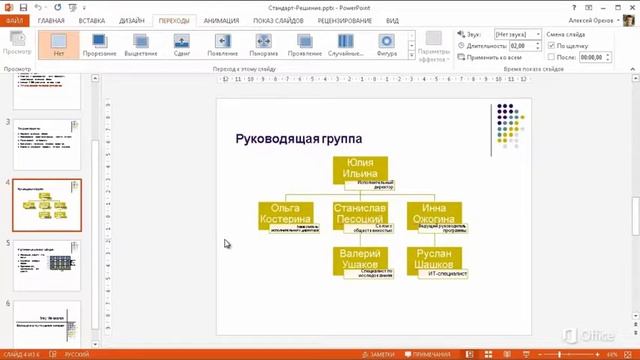The width and height of the screenshot is (640, 360).
Task: Open ribbon display options icon
Action: coord(589,7)
